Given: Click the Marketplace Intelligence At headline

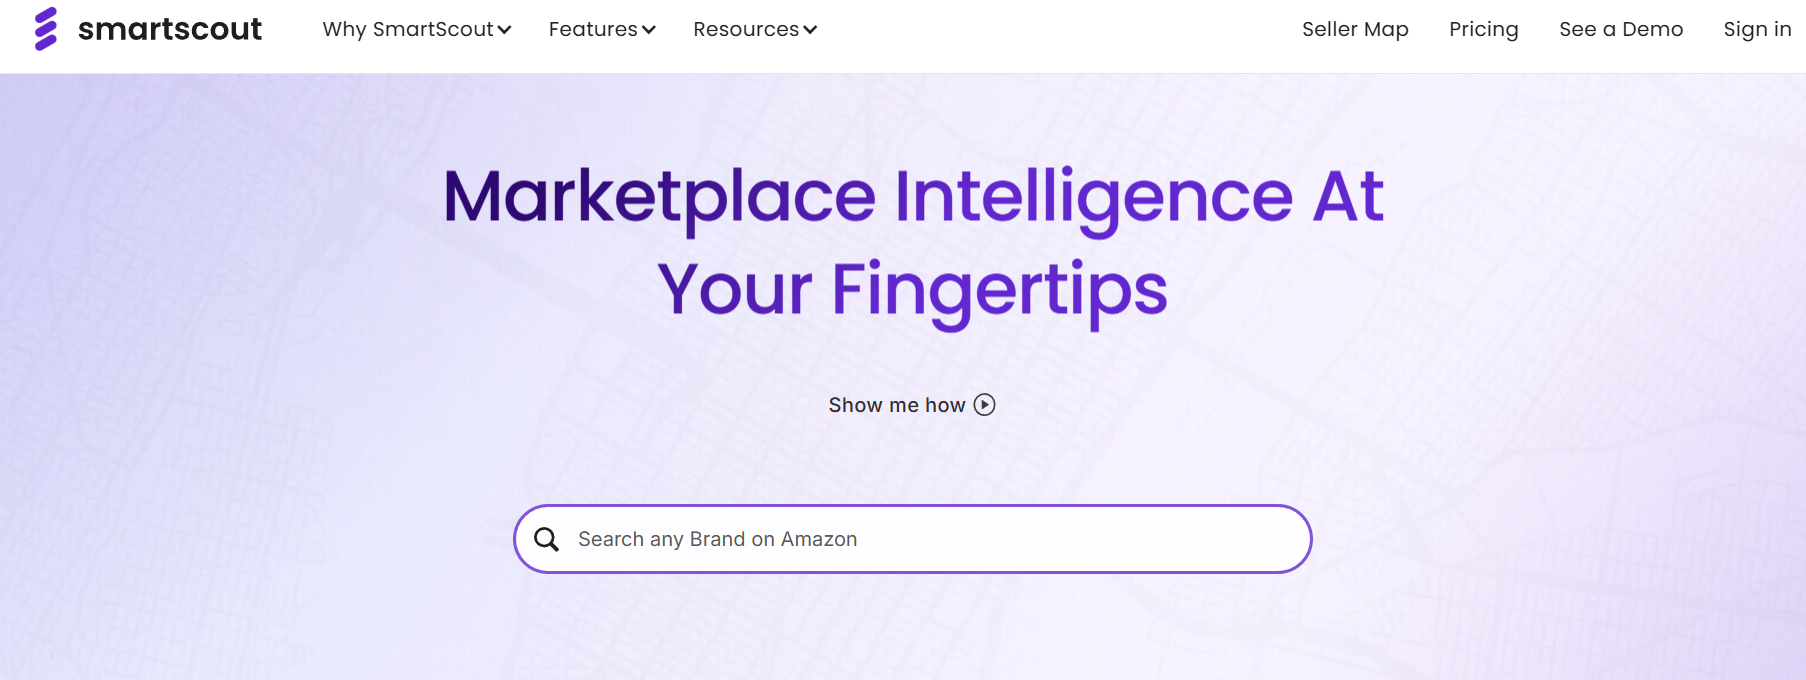Looking at the screenshot, I should coord(913,197).
